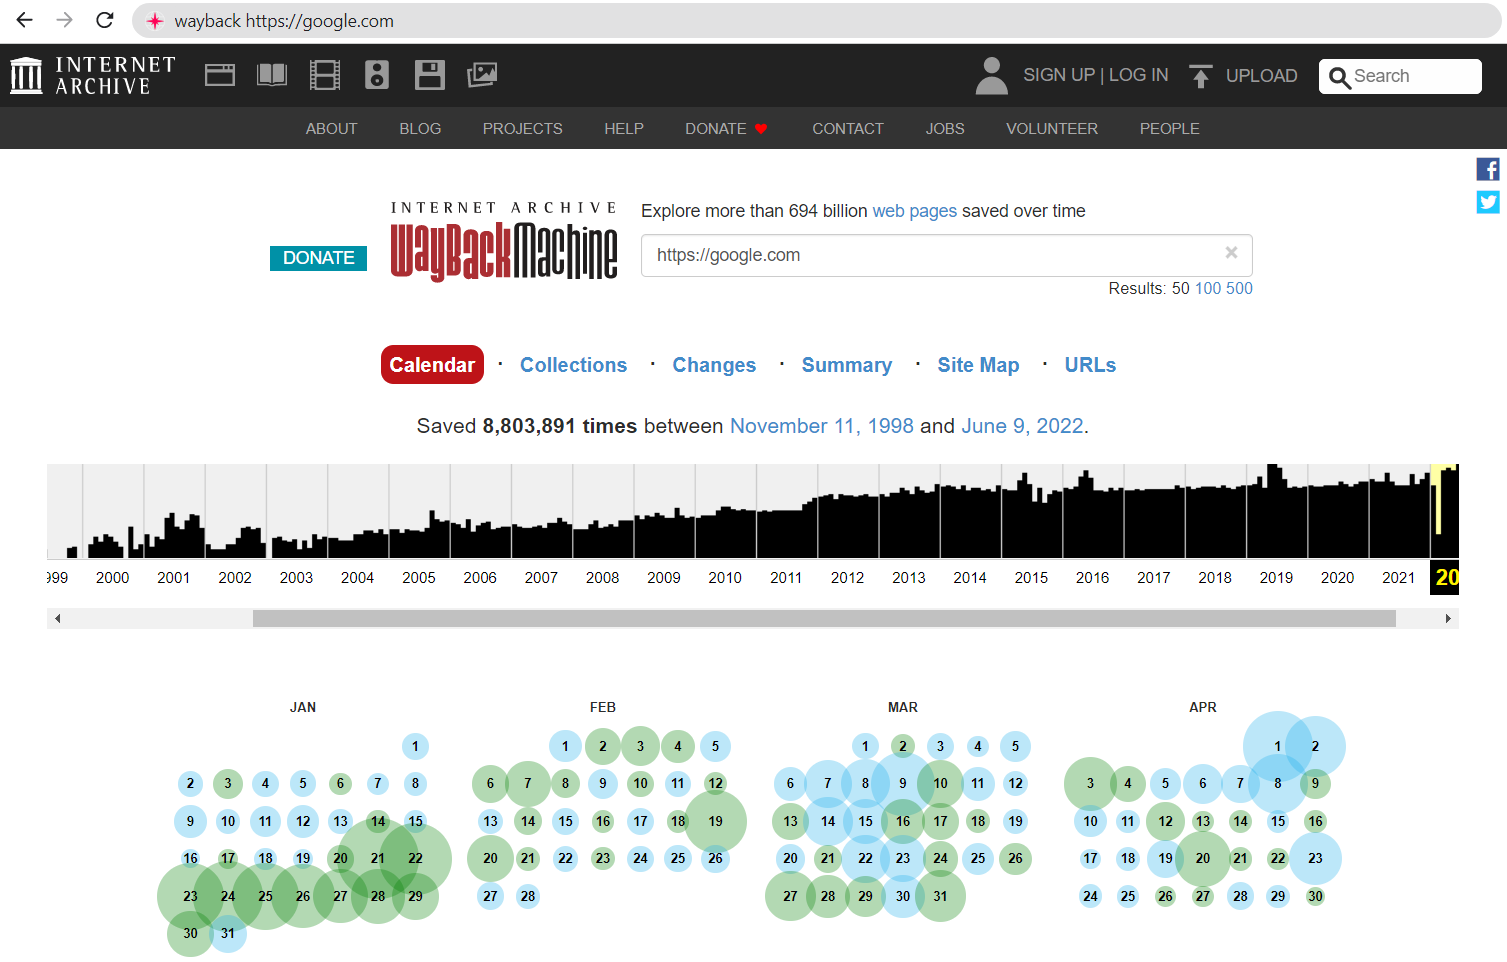The width and height of the screenshot is (1507, 962).
Task: Click the SIGN UP link
Action: coord(1059,75)
